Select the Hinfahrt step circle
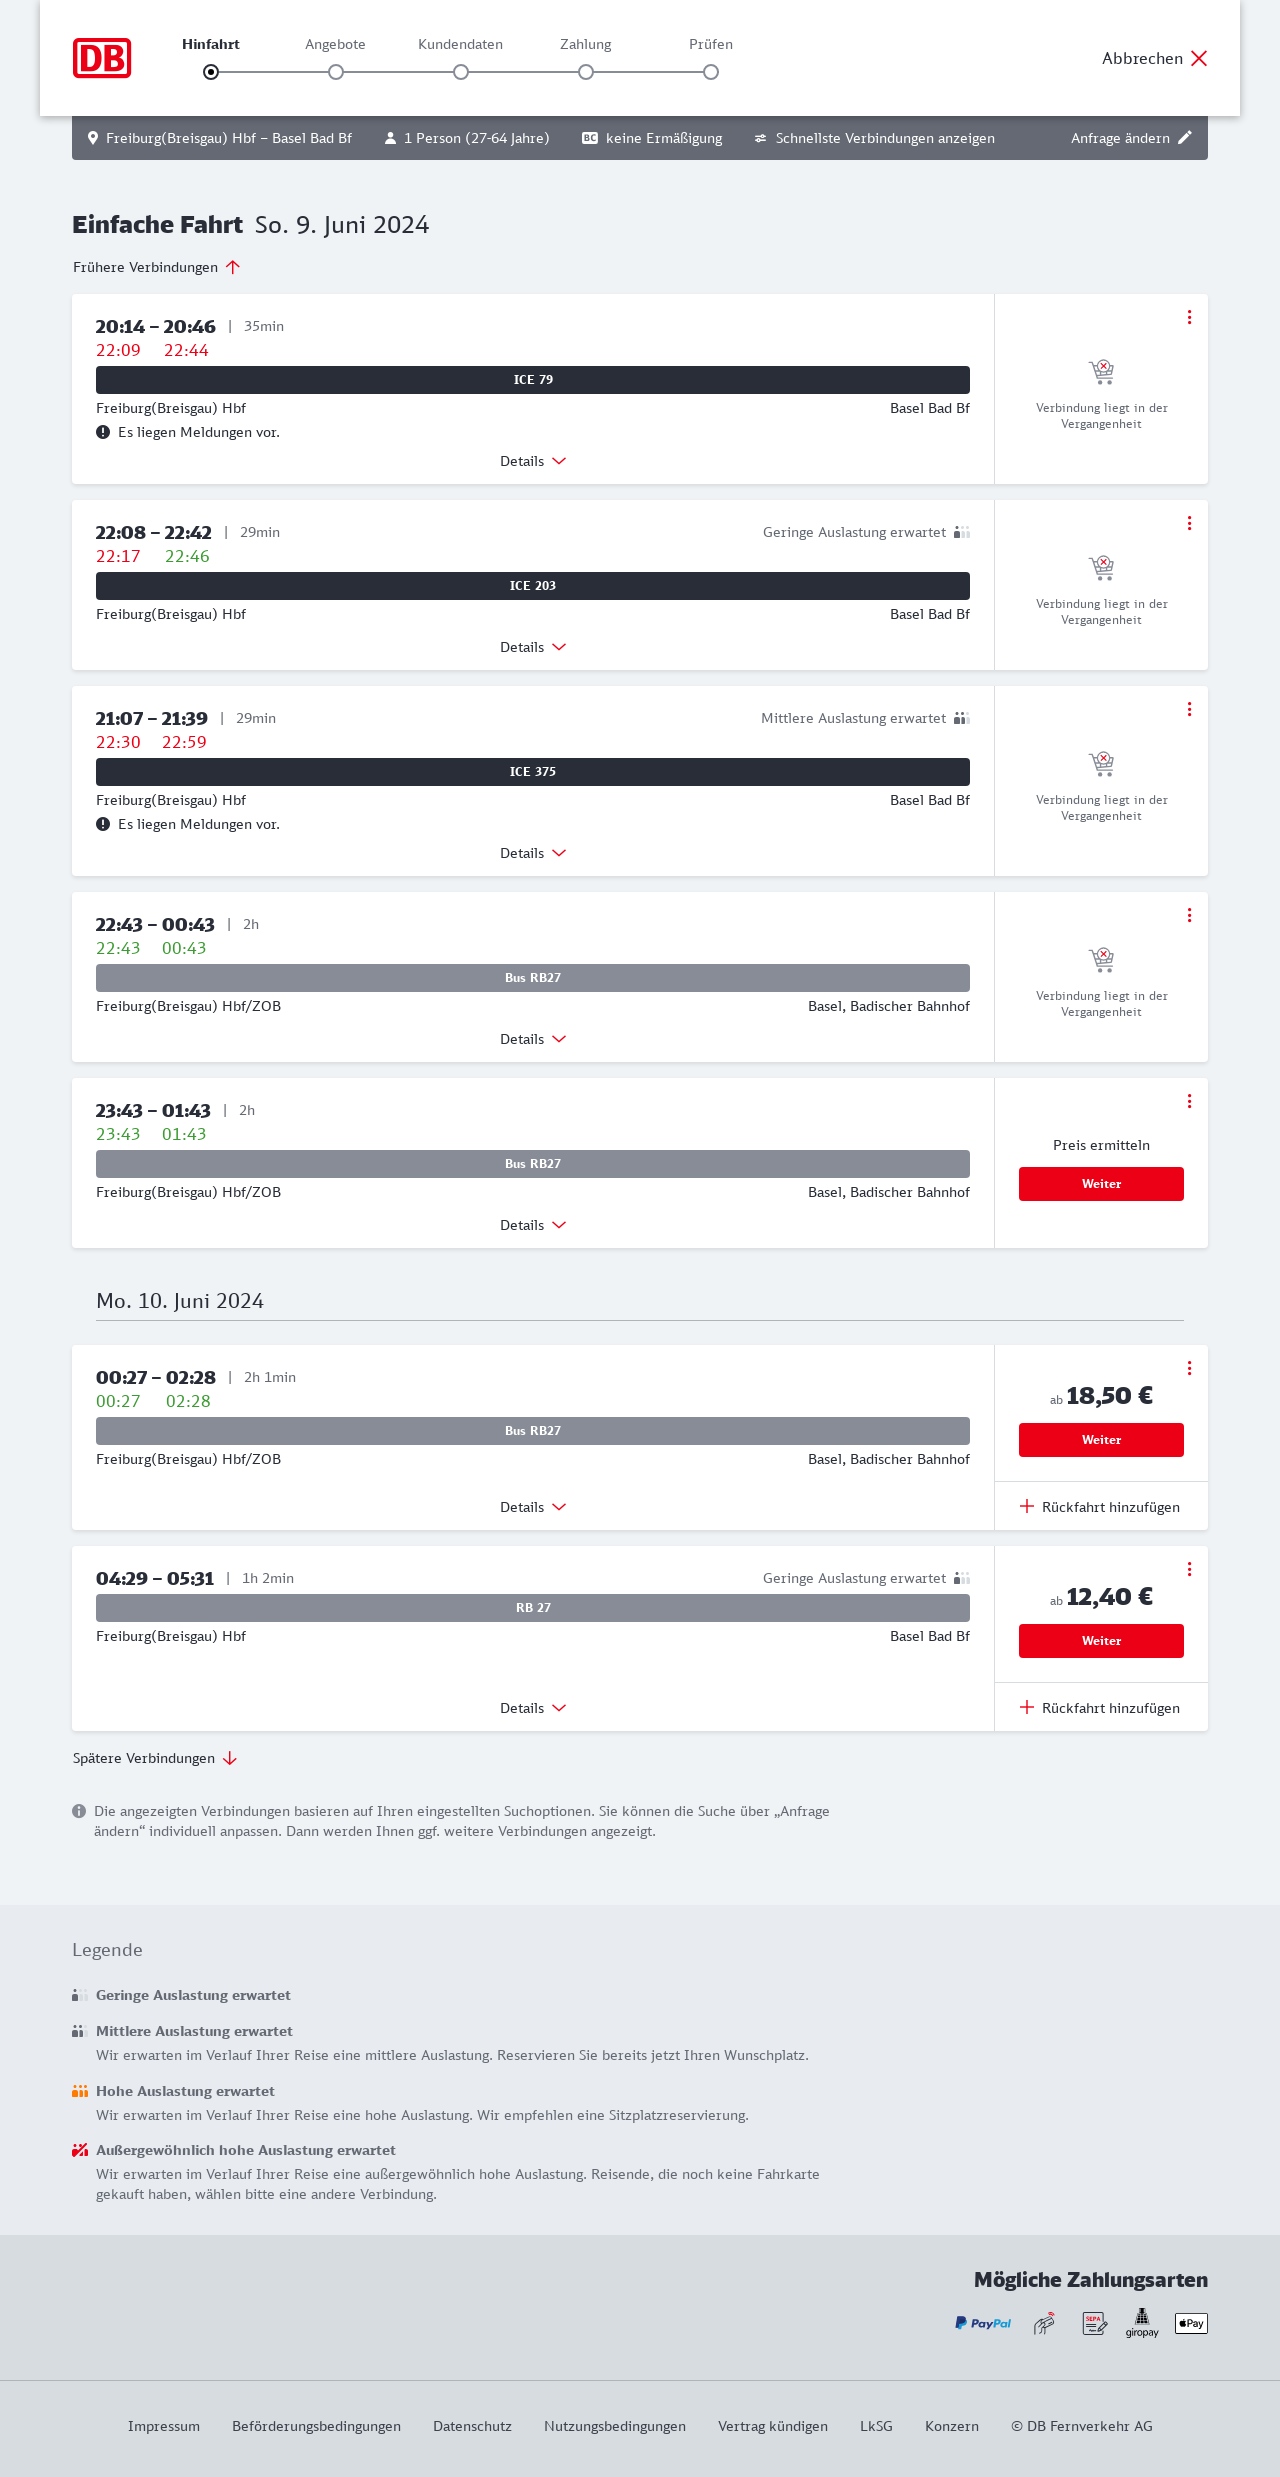Screen dimensions: 1280x2477 (x=211, y=72)
